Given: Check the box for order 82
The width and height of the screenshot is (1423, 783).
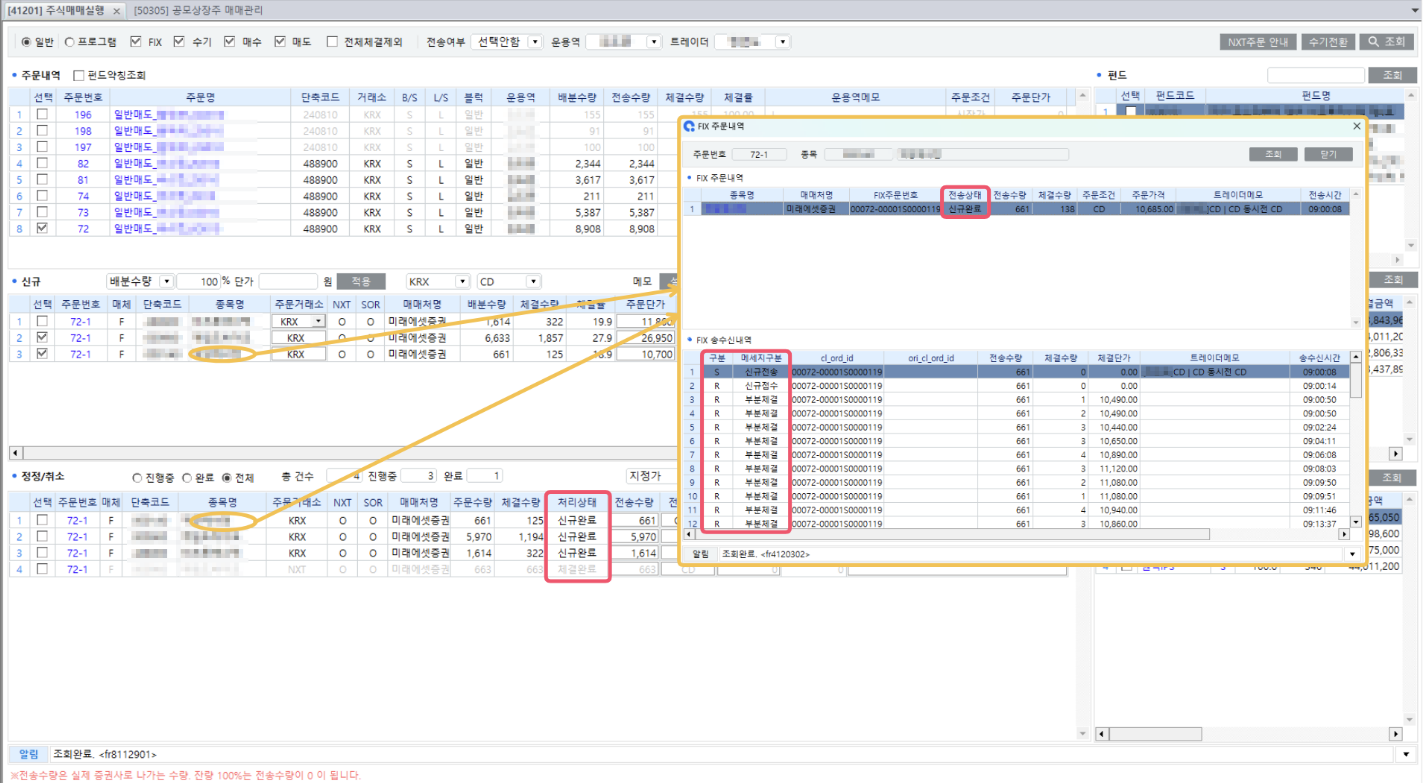Looking at the screenshot, I should click(42, 163).
